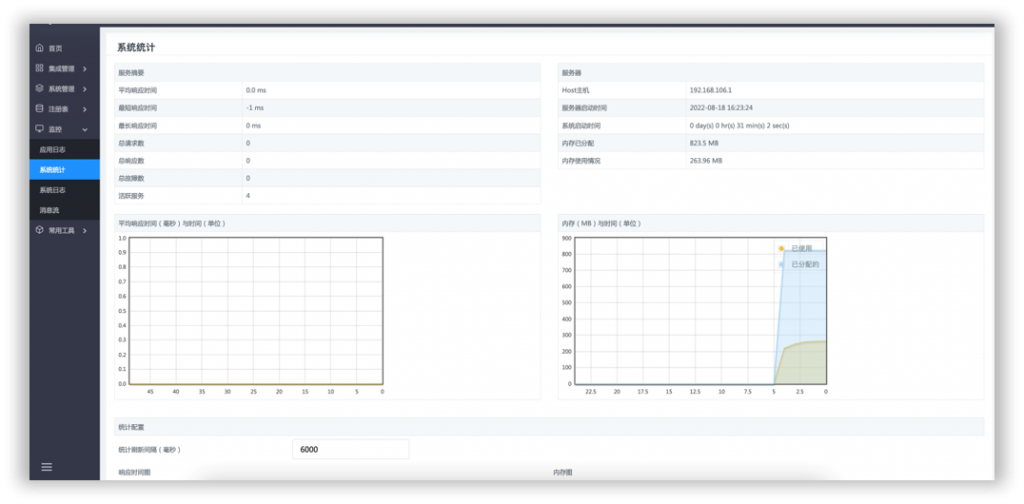Open the 系统日志 menu item
The image size is (1024, 504).
click(x=52, y=190)
